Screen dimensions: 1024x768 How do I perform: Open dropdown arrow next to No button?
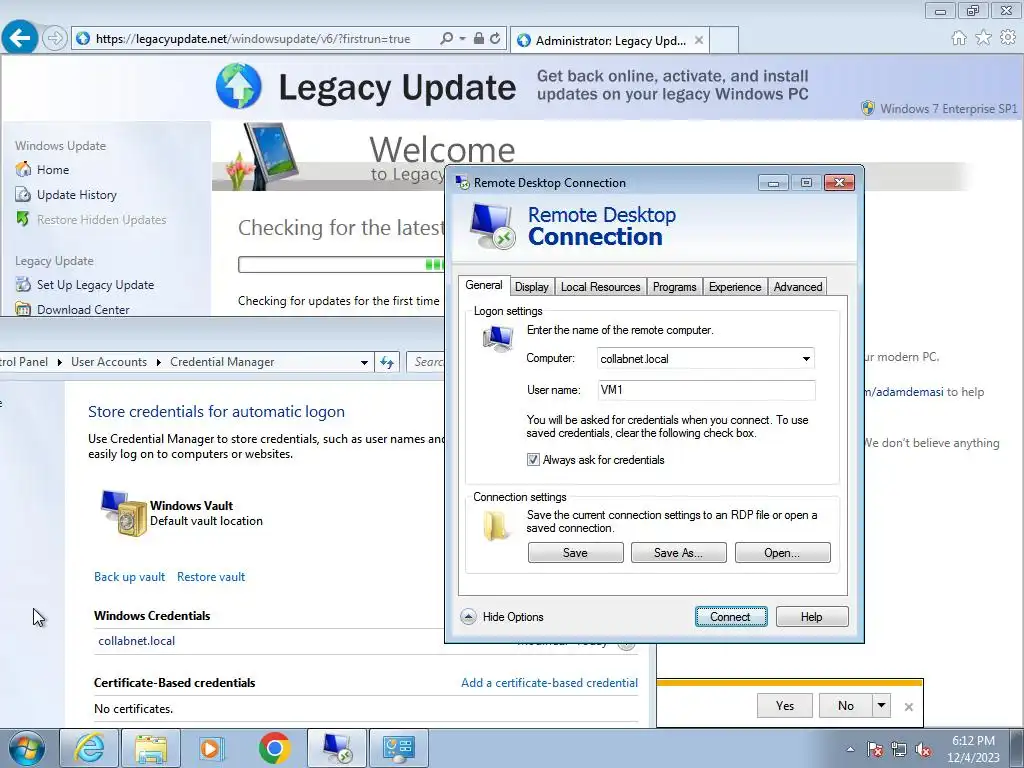tap(882, 705)
